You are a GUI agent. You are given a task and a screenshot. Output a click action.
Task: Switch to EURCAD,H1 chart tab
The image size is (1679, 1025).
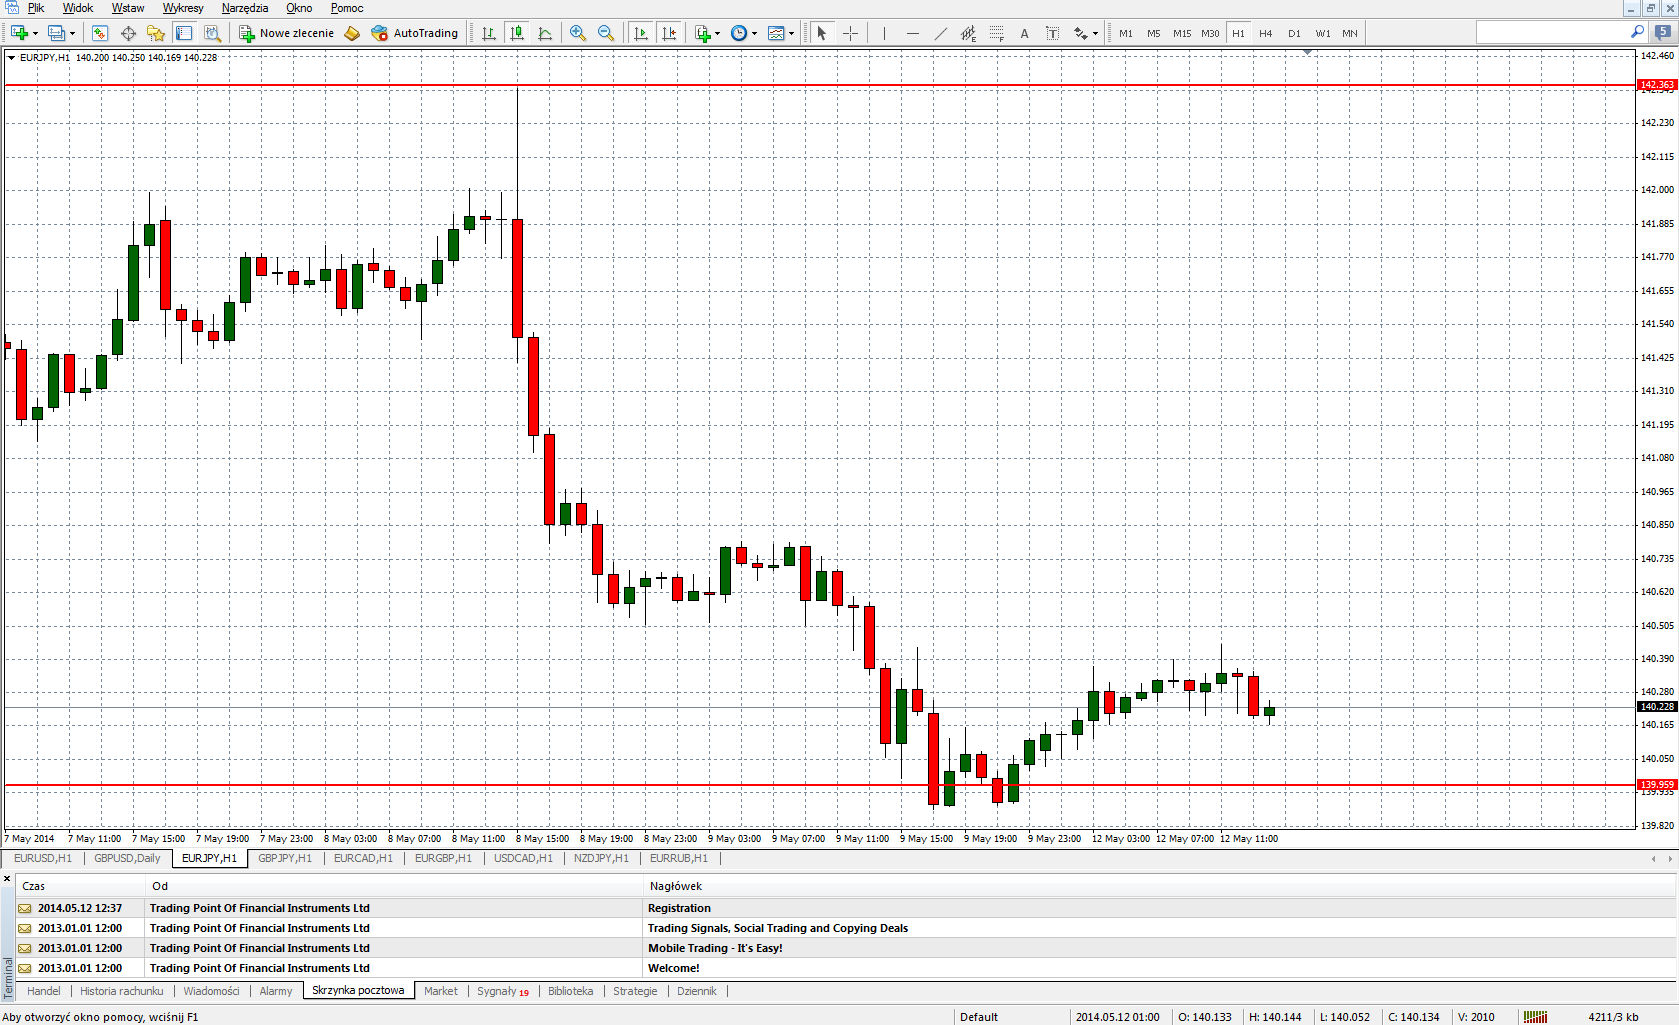click(x=363, y=858)
